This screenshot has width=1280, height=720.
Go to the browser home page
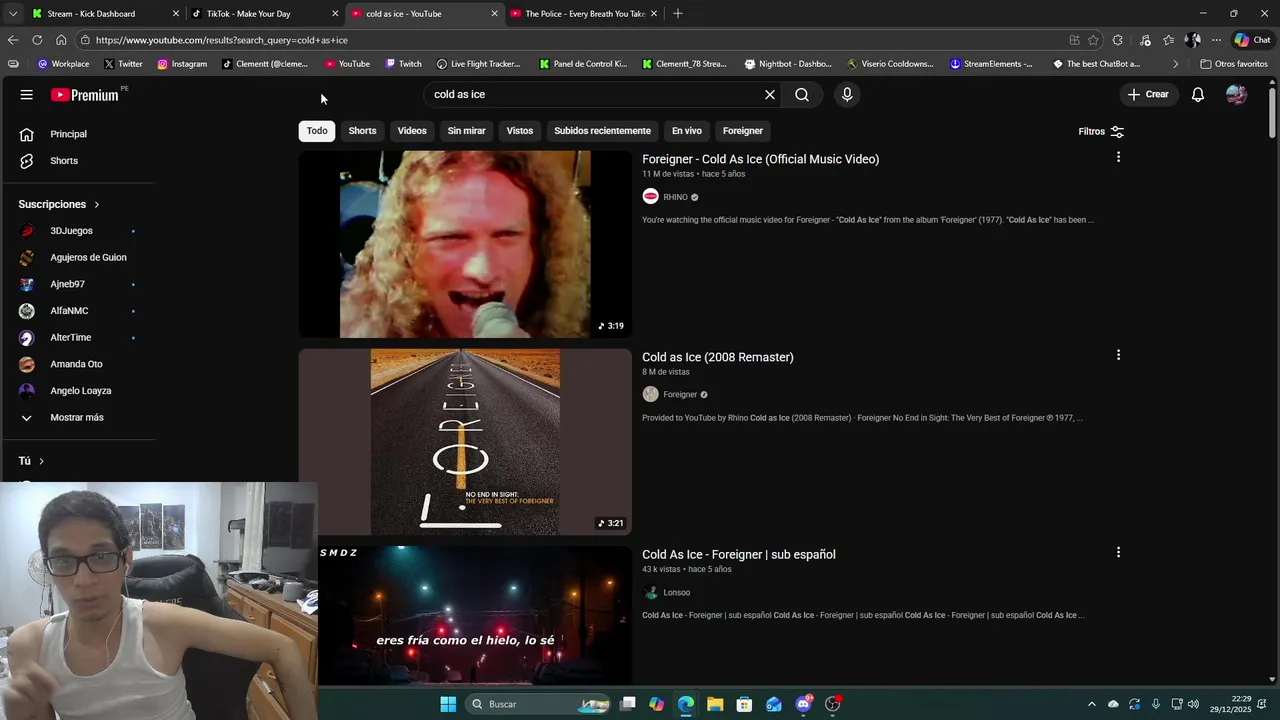61,40
